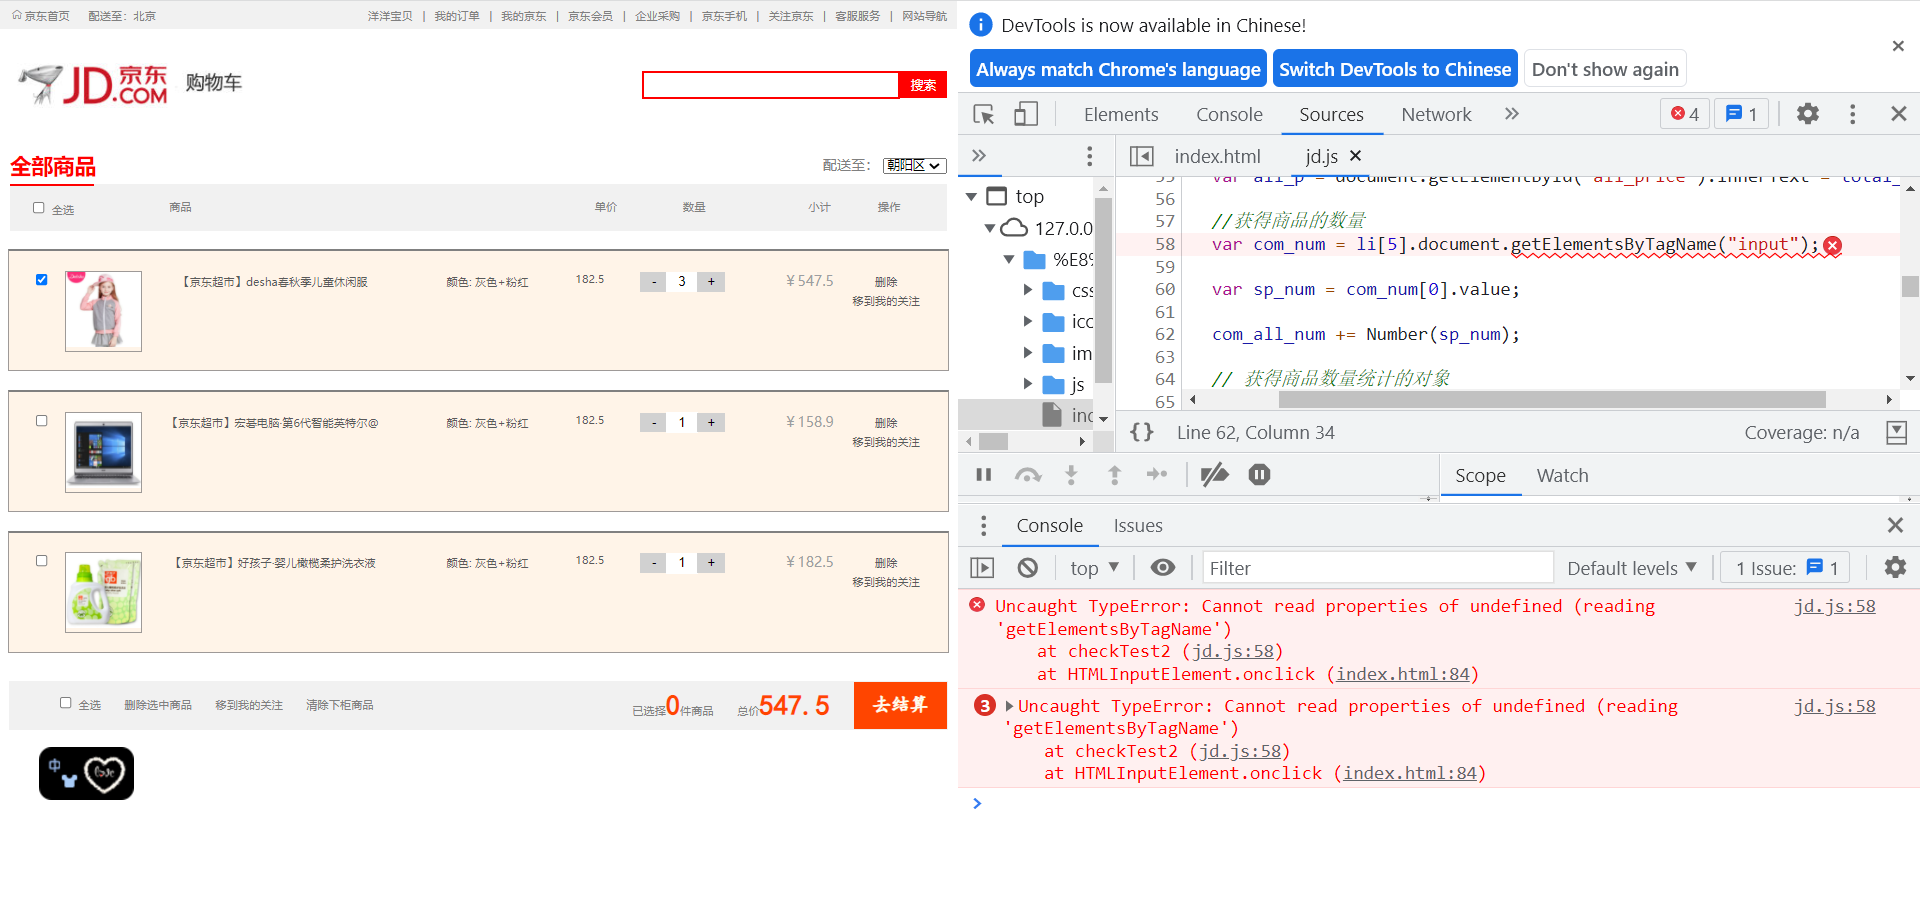Click the 1 Issue link button
The image size is (1920, 902).
pyautogui.click(x=1786, y=568)
